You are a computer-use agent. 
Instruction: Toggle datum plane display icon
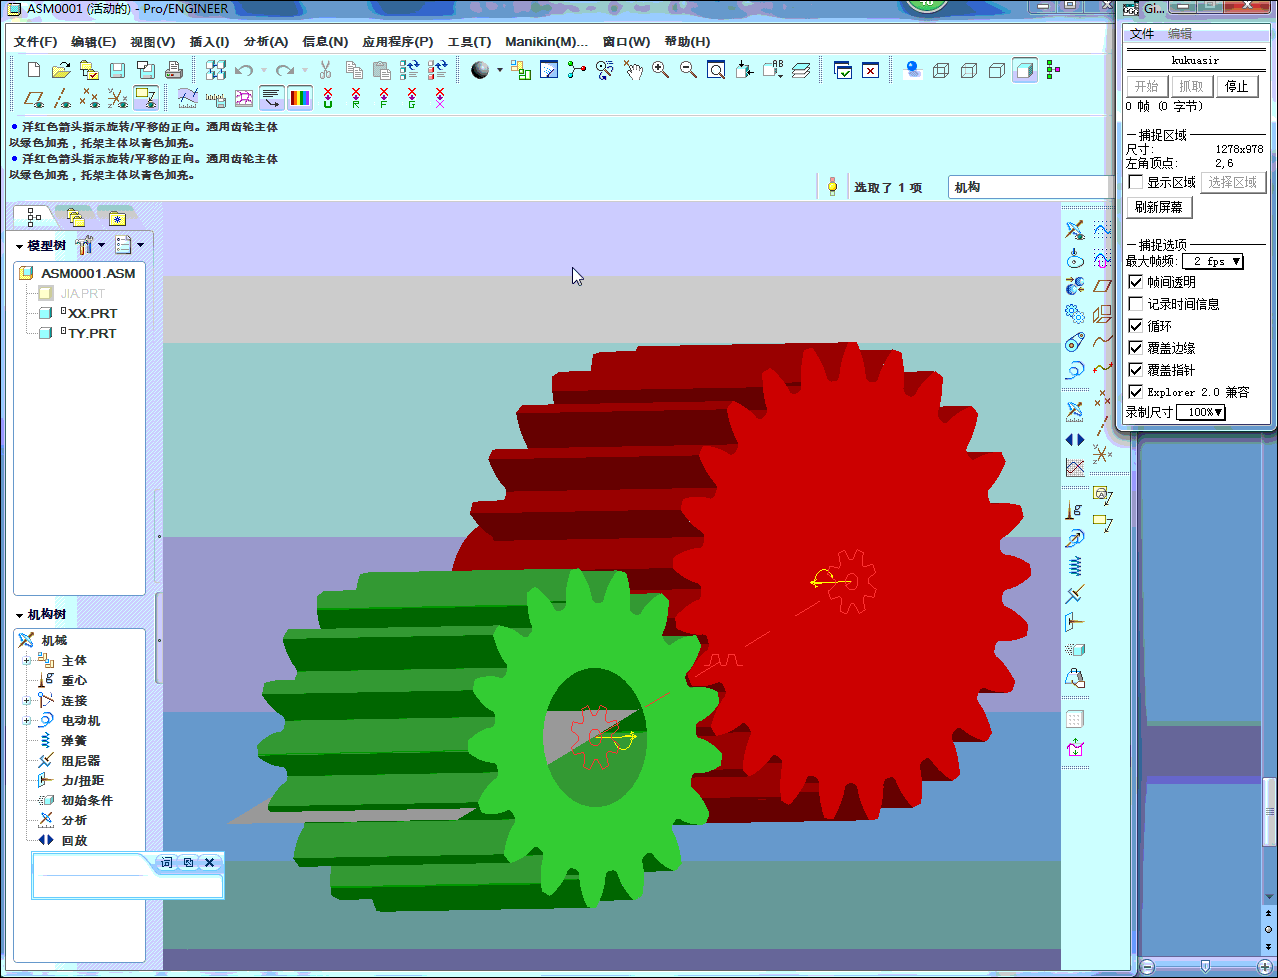(34, 98)
